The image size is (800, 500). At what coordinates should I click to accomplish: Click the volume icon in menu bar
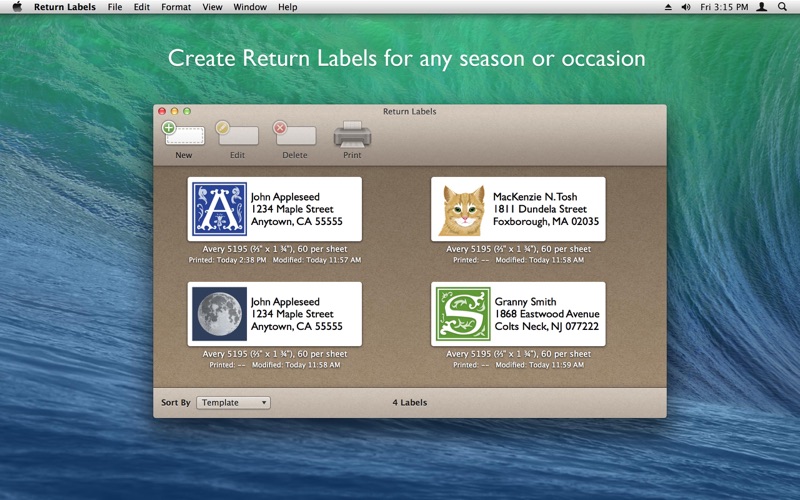686,7
